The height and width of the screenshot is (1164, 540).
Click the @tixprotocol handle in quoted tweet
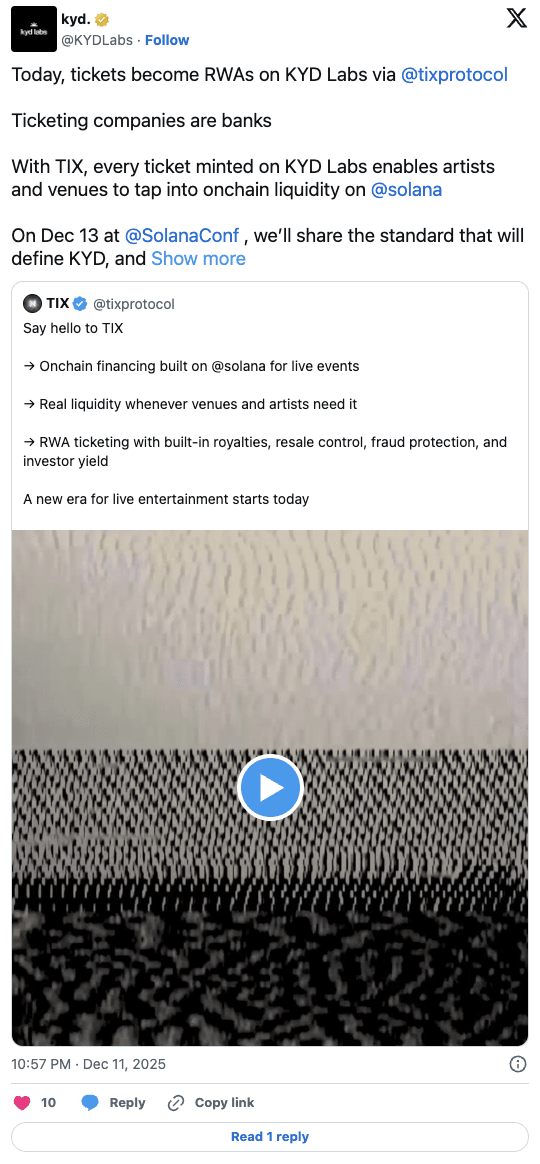134,304
